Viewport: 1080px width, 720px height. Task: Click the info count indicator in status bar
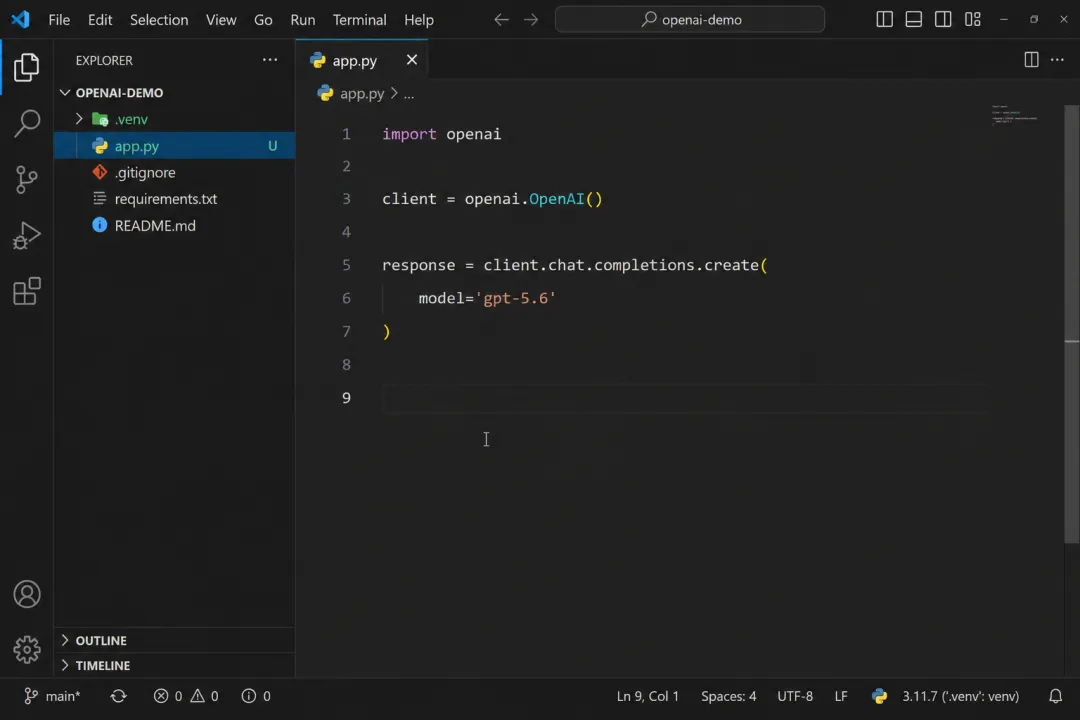pos(256,696)
